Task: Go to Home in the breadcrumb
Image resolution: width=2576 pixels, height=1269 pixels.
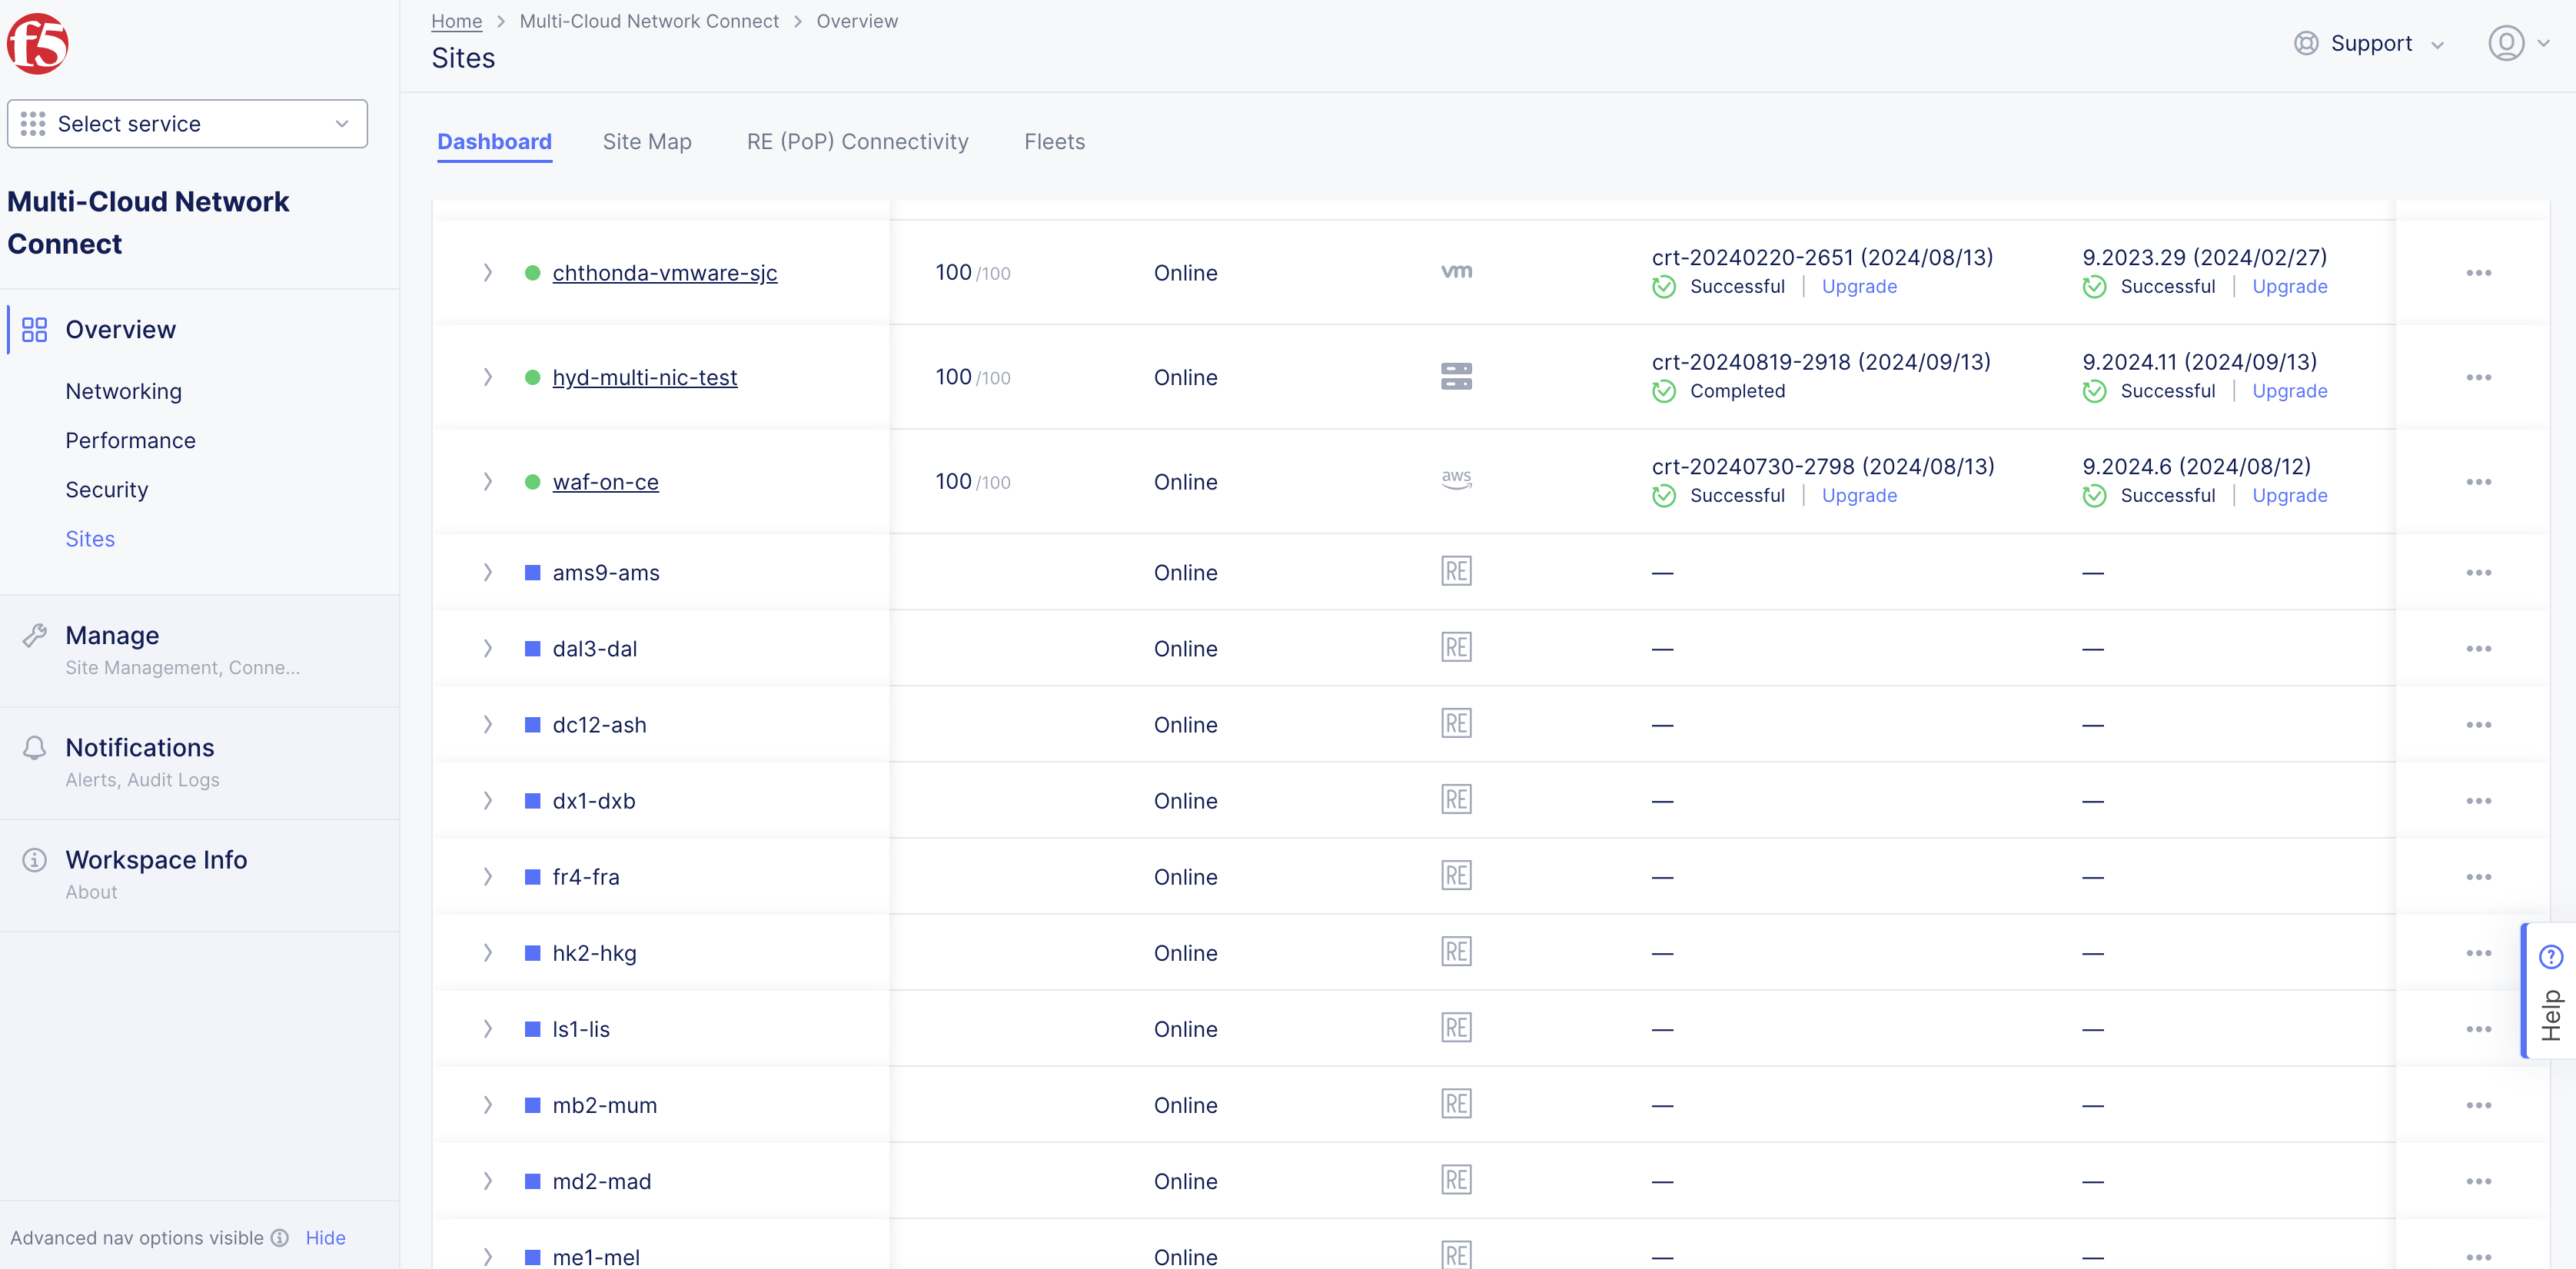Action: (456, 21)
